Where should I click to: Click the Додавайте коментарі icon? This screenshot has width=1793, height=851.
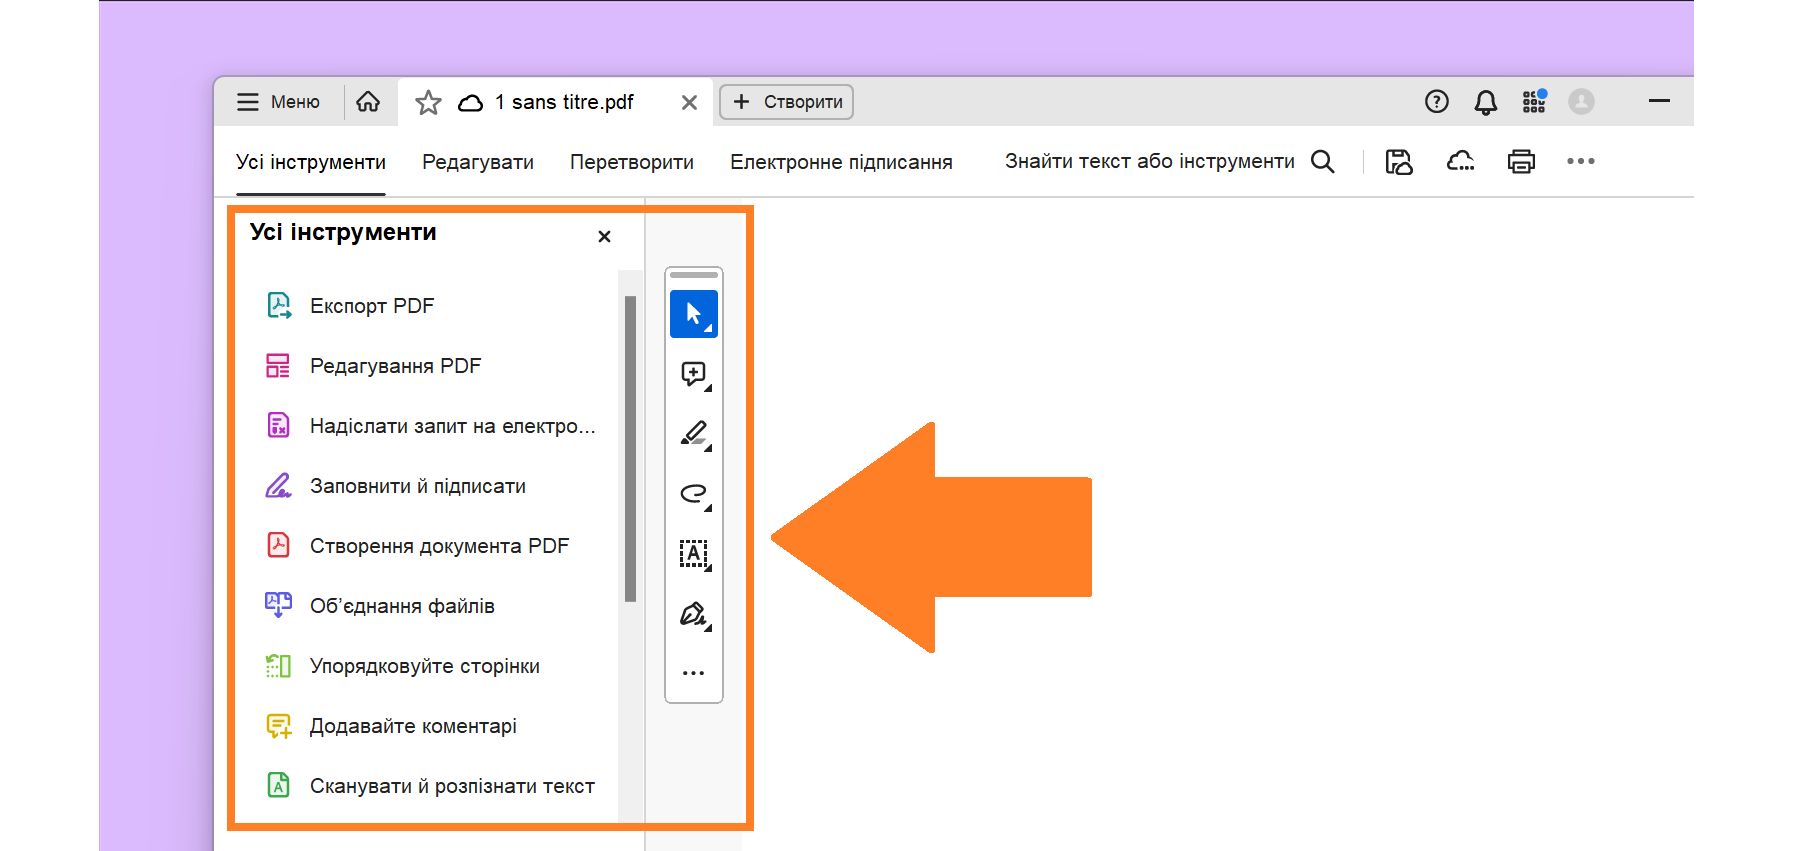pos(279,726)
